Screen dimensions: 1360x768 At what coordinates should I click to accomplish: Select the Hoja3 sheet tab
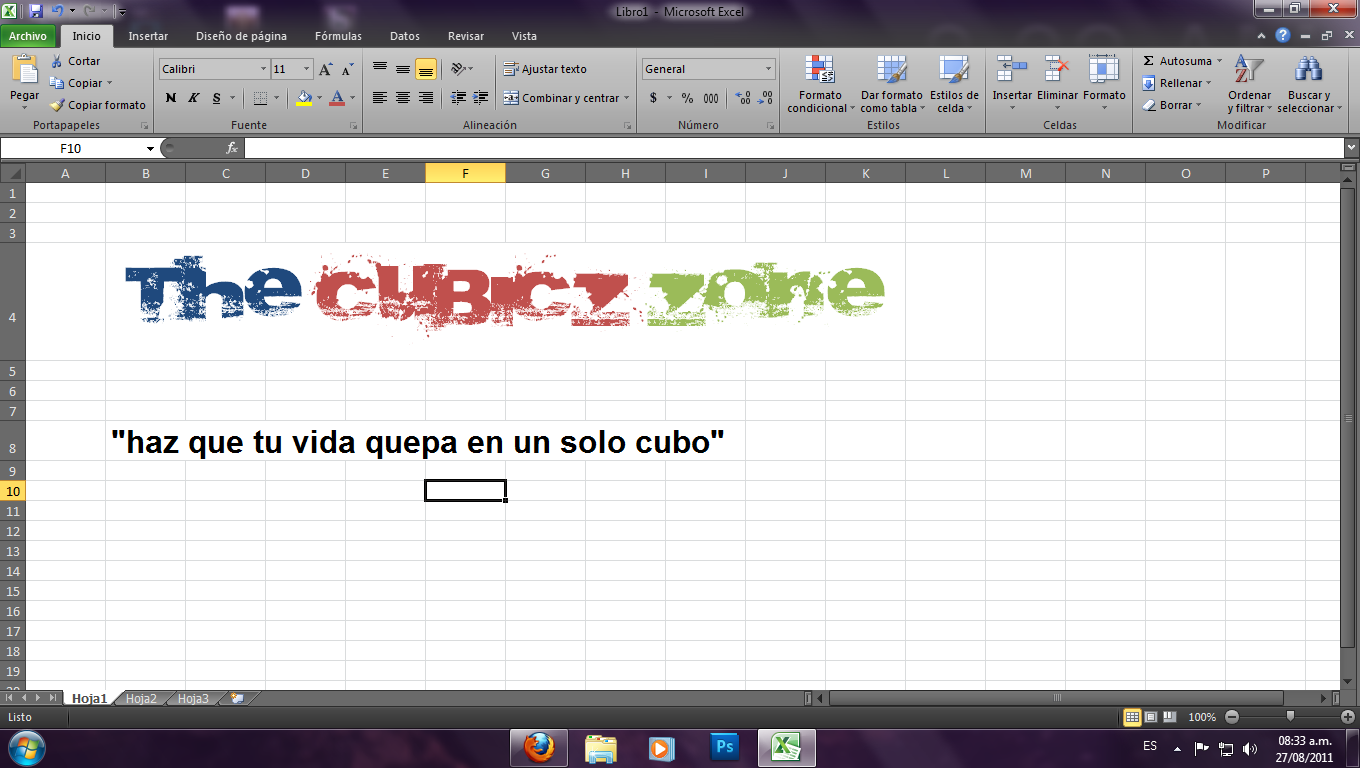[x=193, y=699]
